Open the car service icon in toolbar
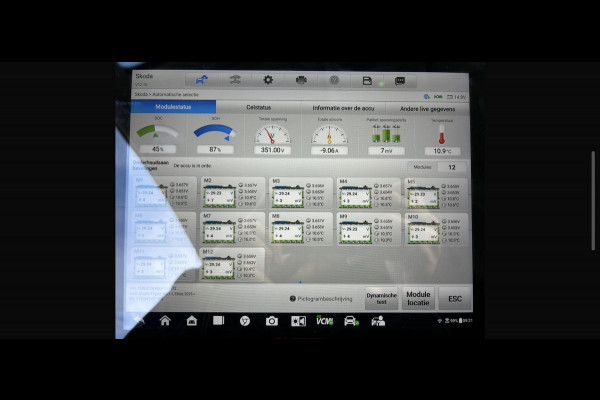Screen dimensions: 600x400 [x=235, y=80]
